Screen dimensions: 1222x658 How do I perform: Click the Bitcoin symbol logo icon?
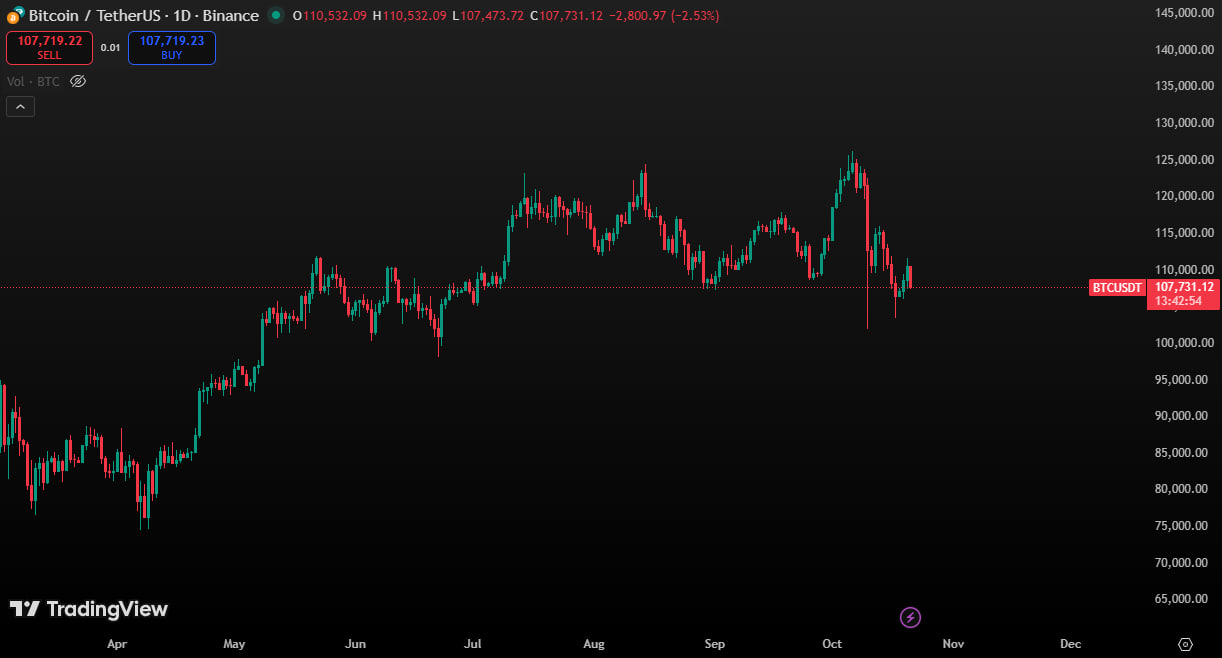point(15,15)
